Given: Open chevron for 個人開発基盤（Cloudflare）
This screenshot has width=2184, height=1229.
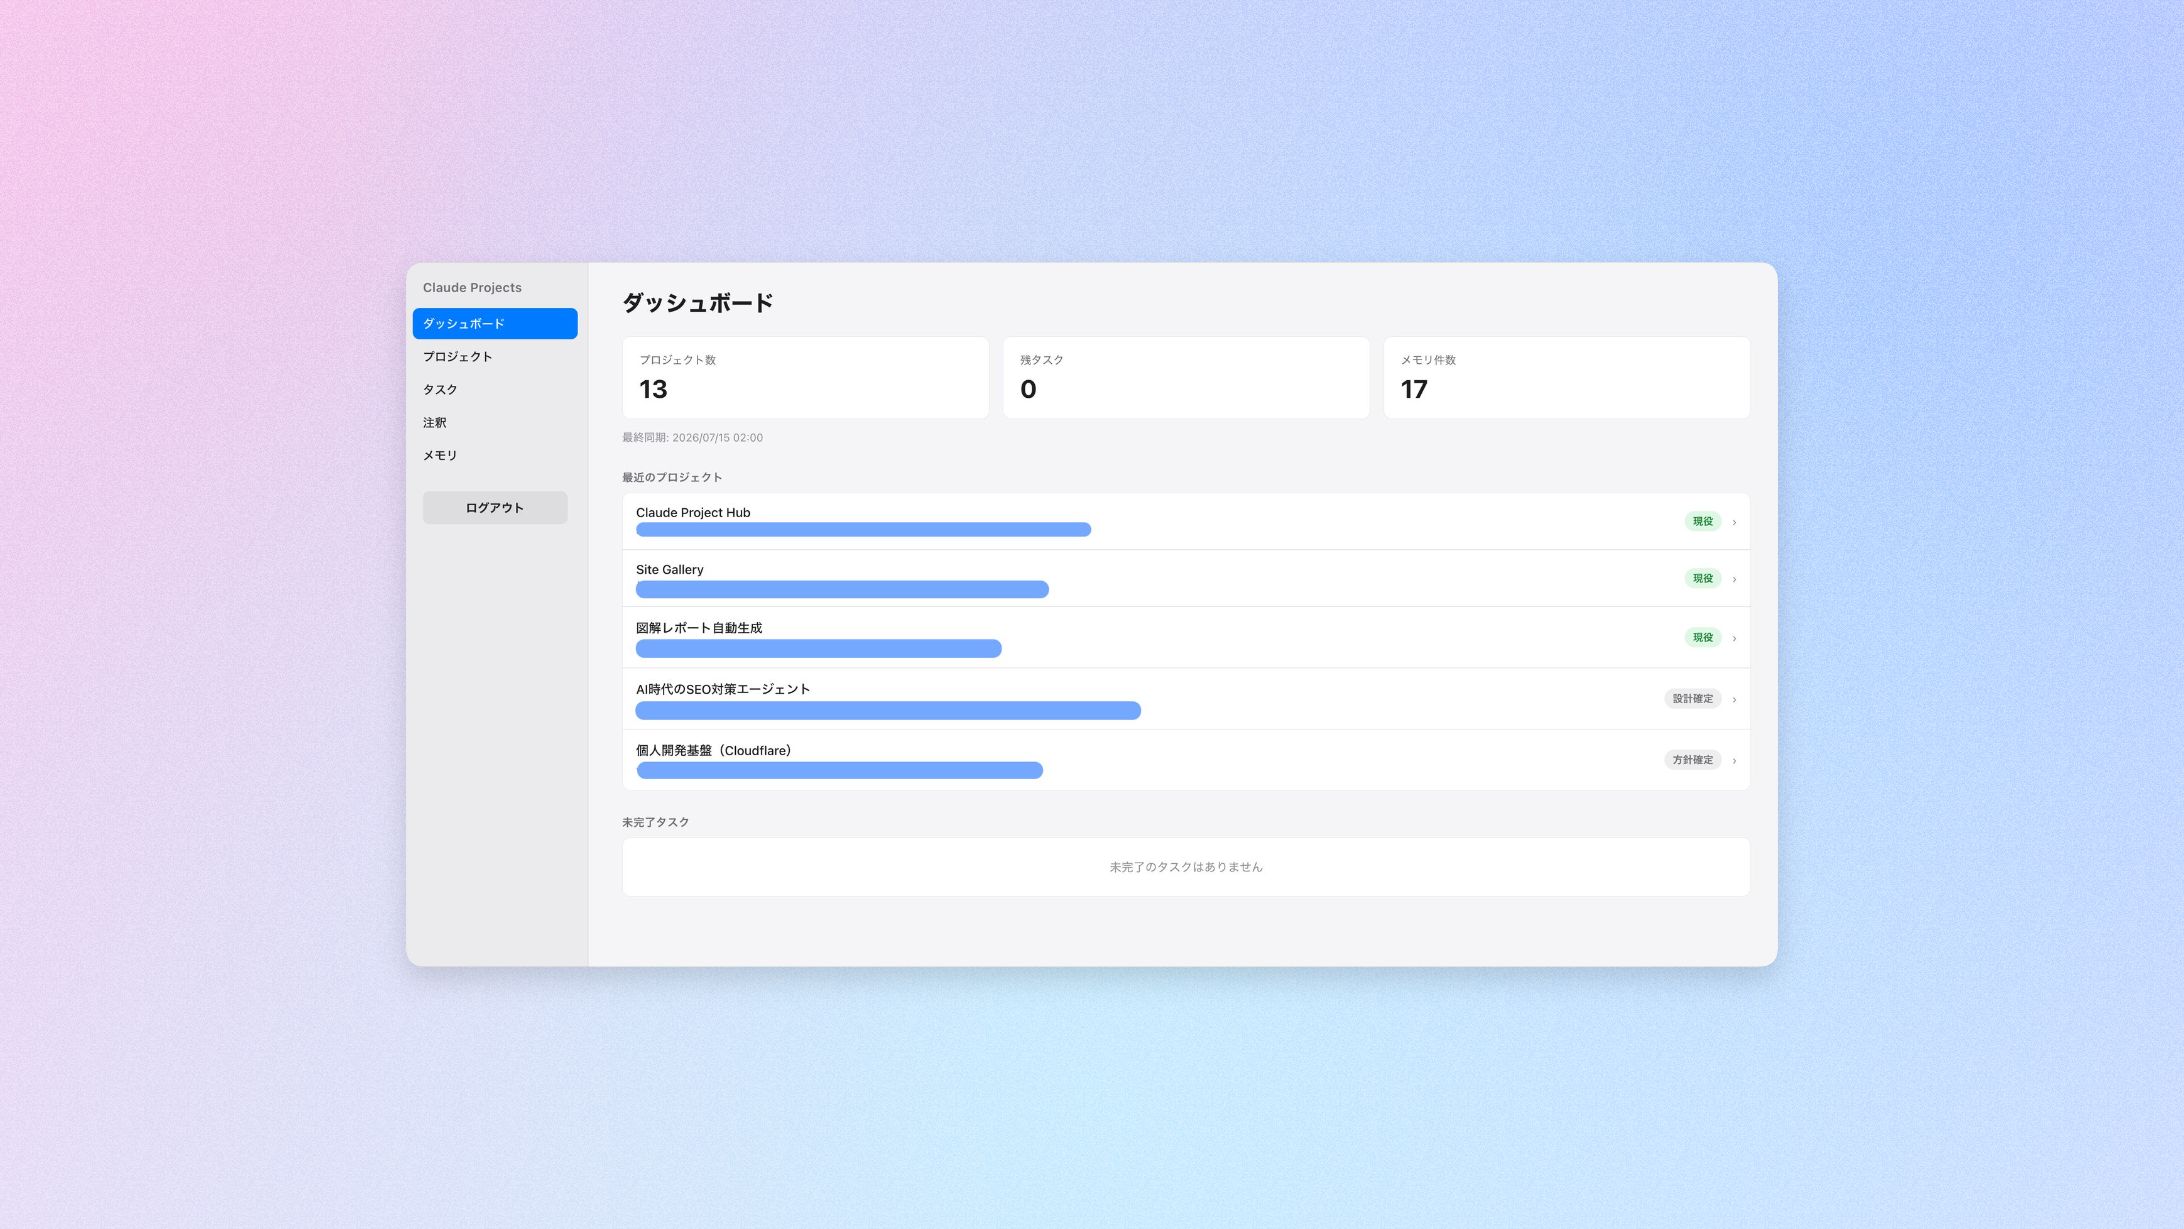Looking at the screenshot, I should tap(1734, 760).
